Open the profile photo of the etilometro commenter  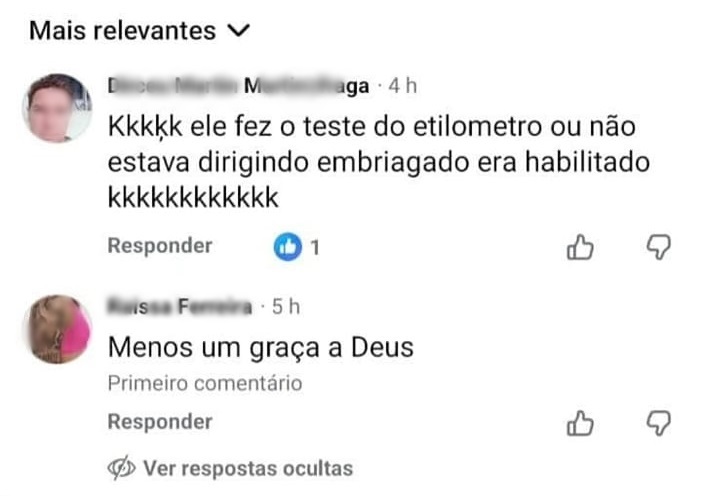[x=56, y=108]
